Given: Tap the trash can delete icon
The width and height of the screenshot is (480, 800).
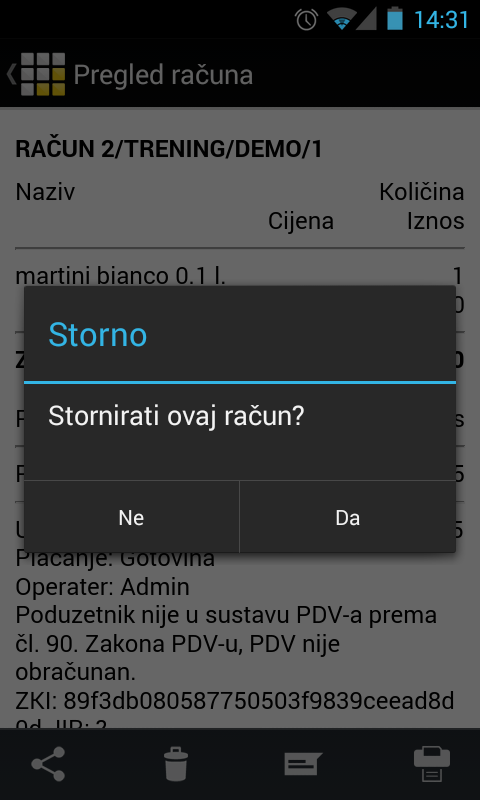Looking at the screenshot, I should pyautogui.click(x=176, y=764).
